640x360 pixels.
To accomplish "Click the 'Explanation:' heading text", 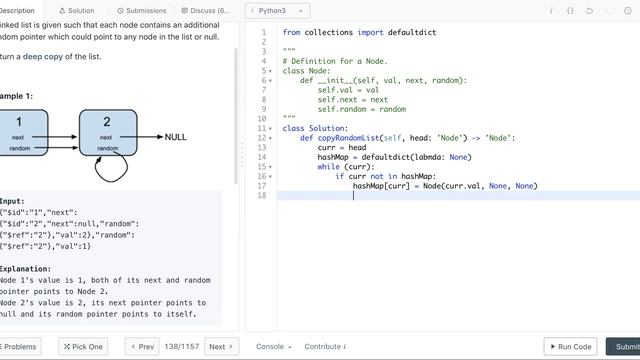I will point(25,269).
